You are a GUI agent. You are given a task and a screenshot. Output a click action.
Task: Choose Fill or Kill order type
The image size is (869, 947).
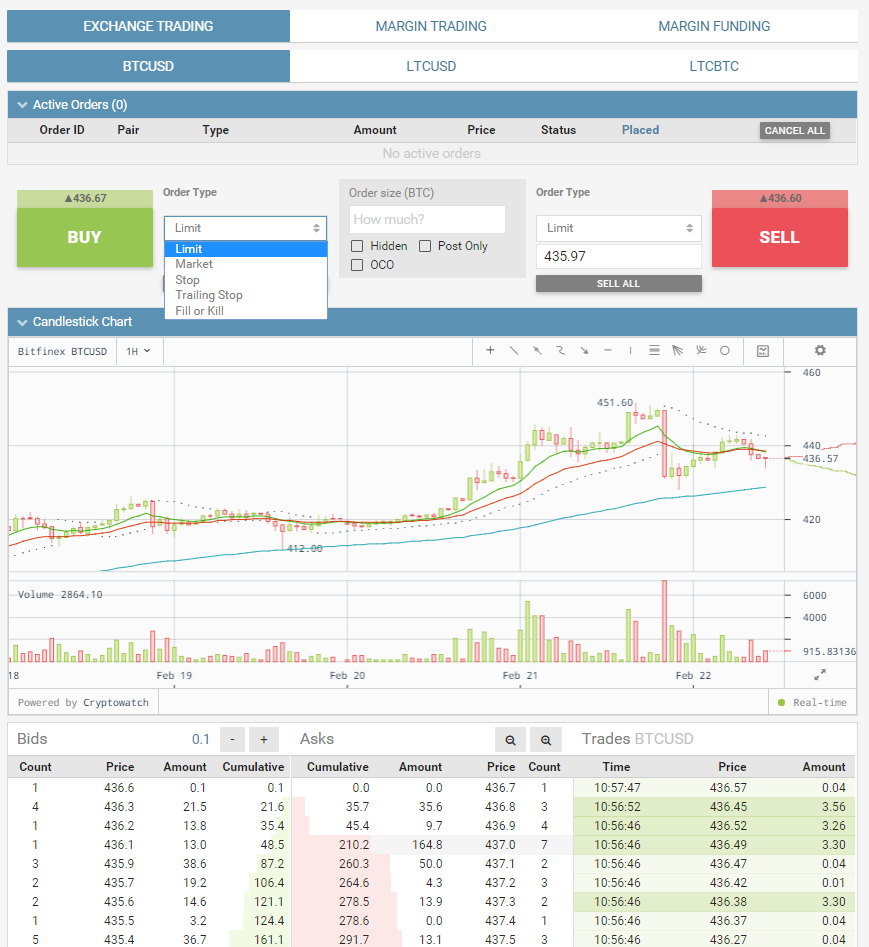point(246,310)
